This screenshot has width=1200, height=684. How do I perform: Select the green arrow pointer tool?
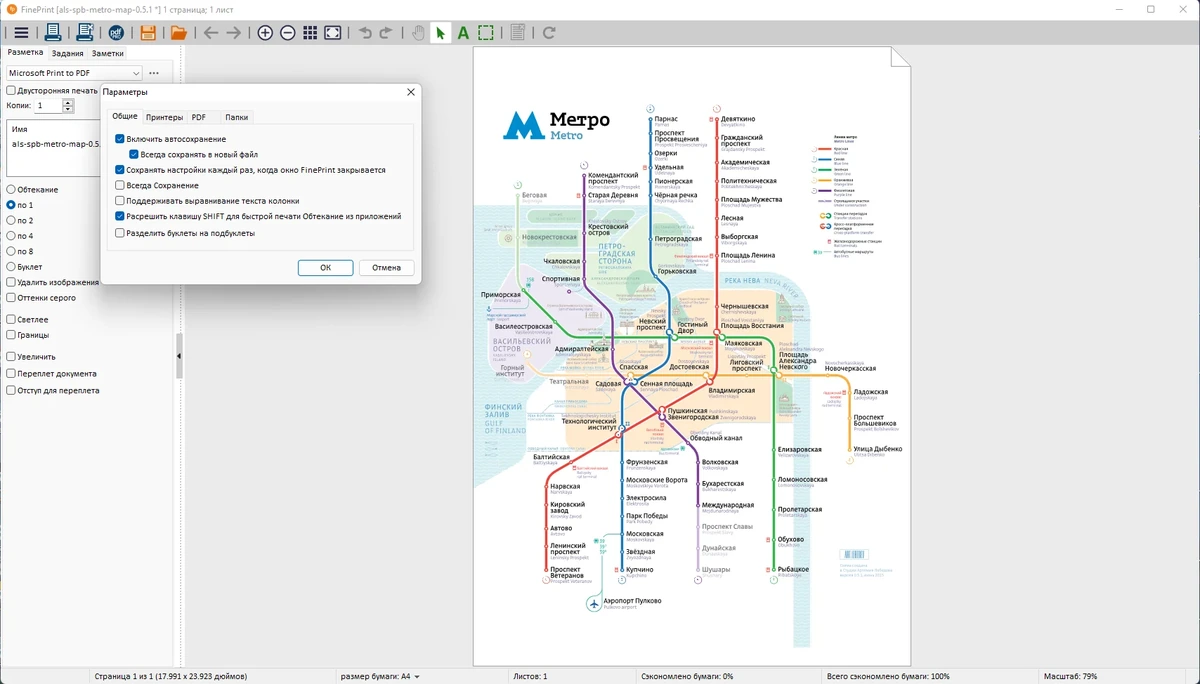coord(441,33)
